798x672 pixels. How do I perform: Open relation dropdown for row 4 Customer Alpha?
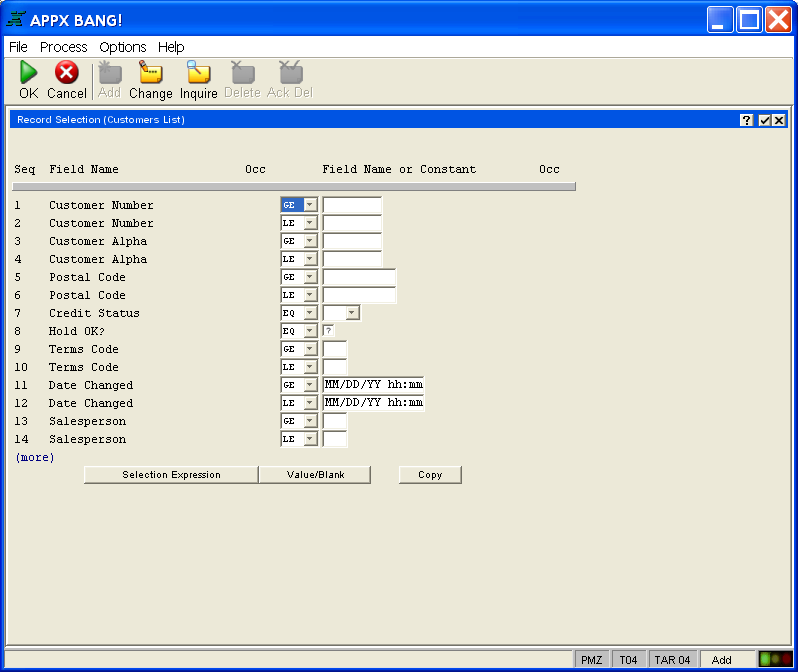[310, 259]
